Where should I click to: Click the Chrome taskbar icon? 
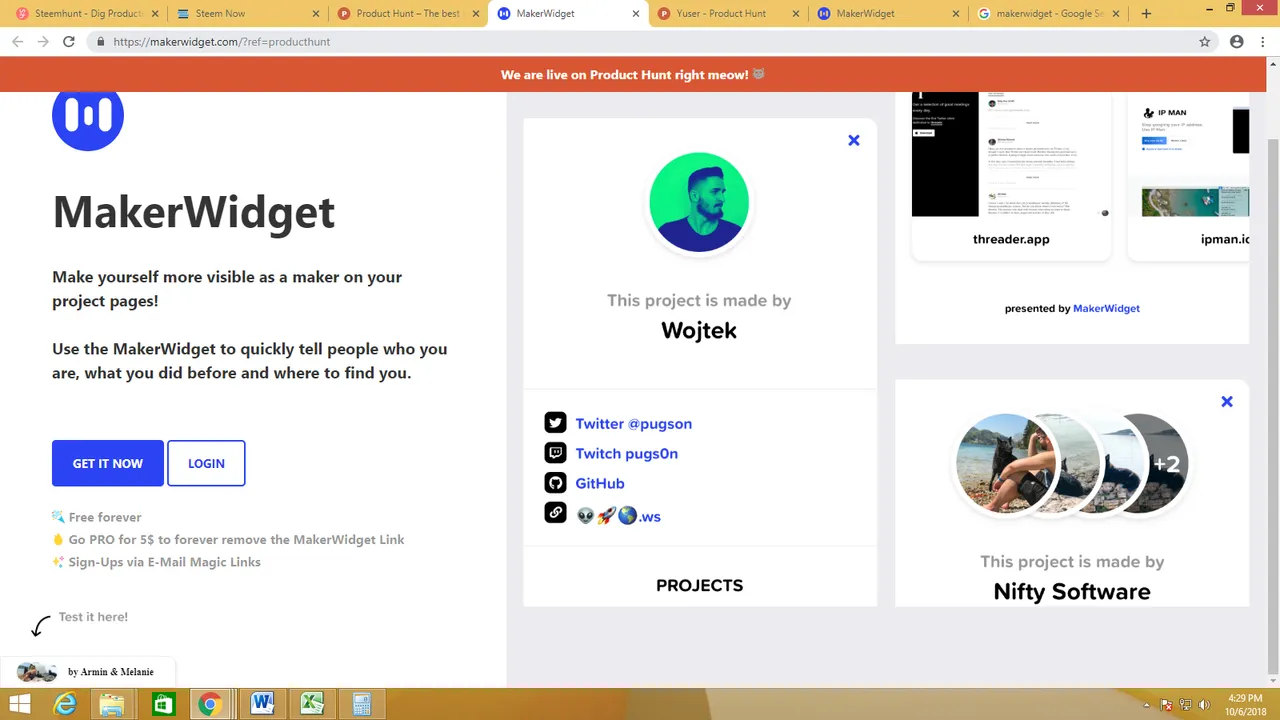pos(209,704)
